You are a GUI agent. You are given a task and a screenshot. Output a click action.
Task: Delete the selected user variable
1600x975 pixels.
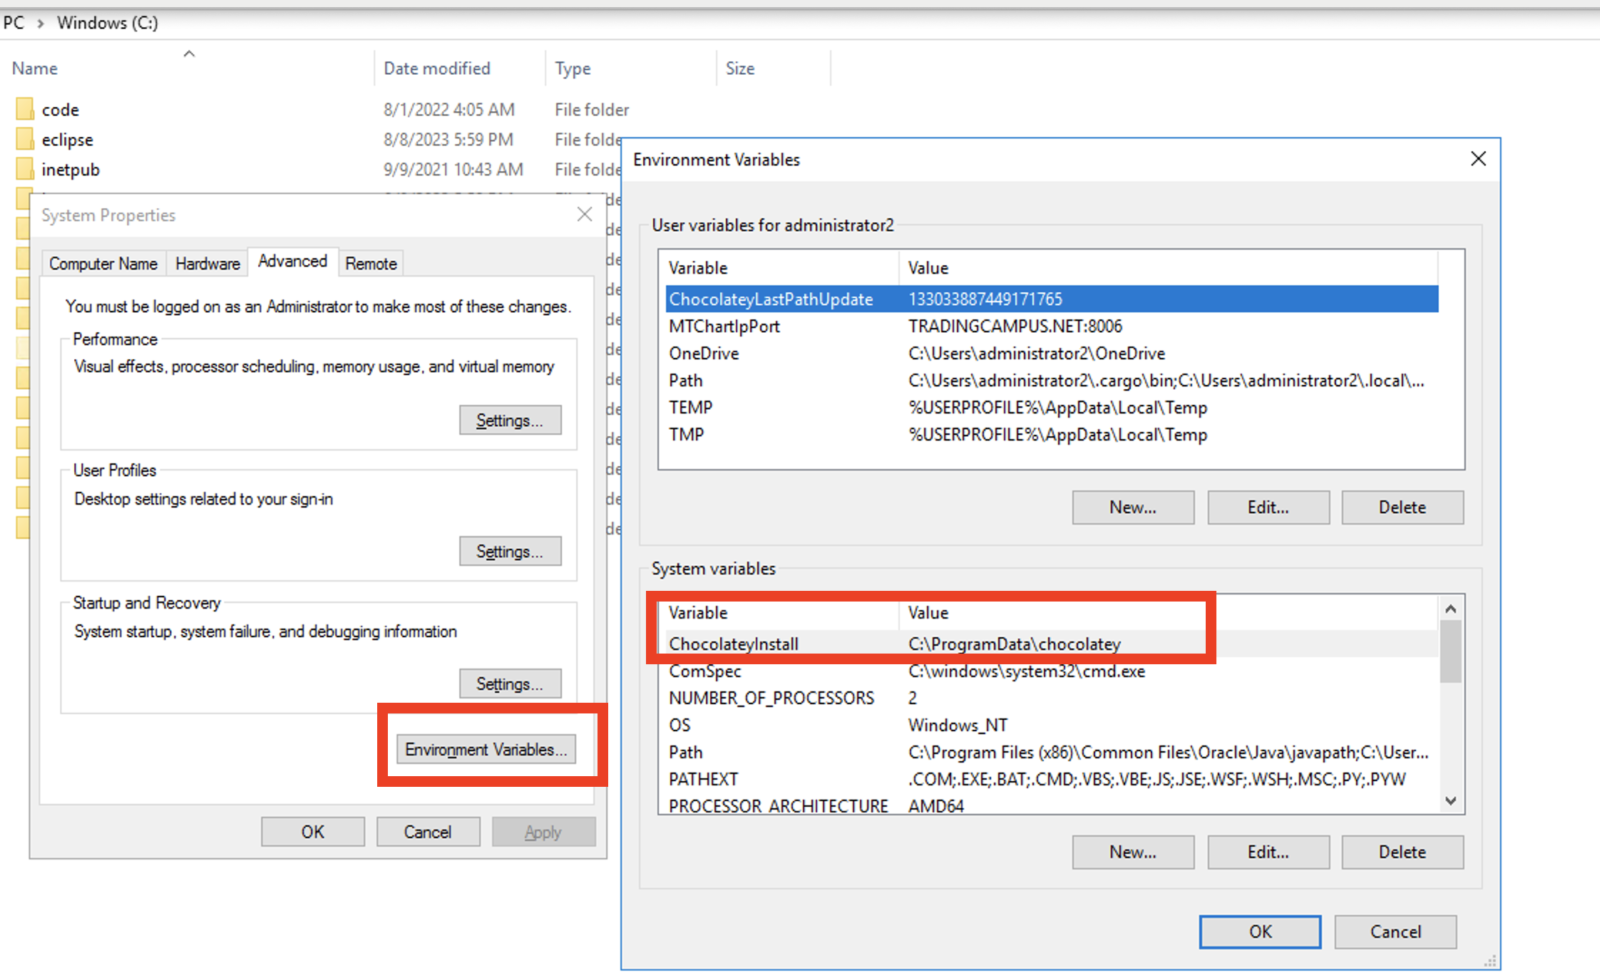pos(1401,507)
